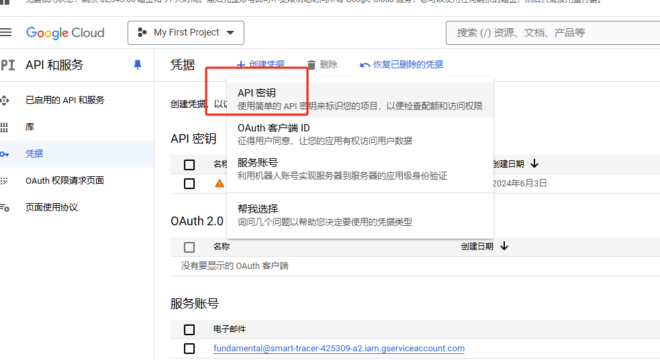Click the 2024年6月3日 date cell
Image resolution: width=660 pixels, height=360 pixels.
click(x=519, y=183)
